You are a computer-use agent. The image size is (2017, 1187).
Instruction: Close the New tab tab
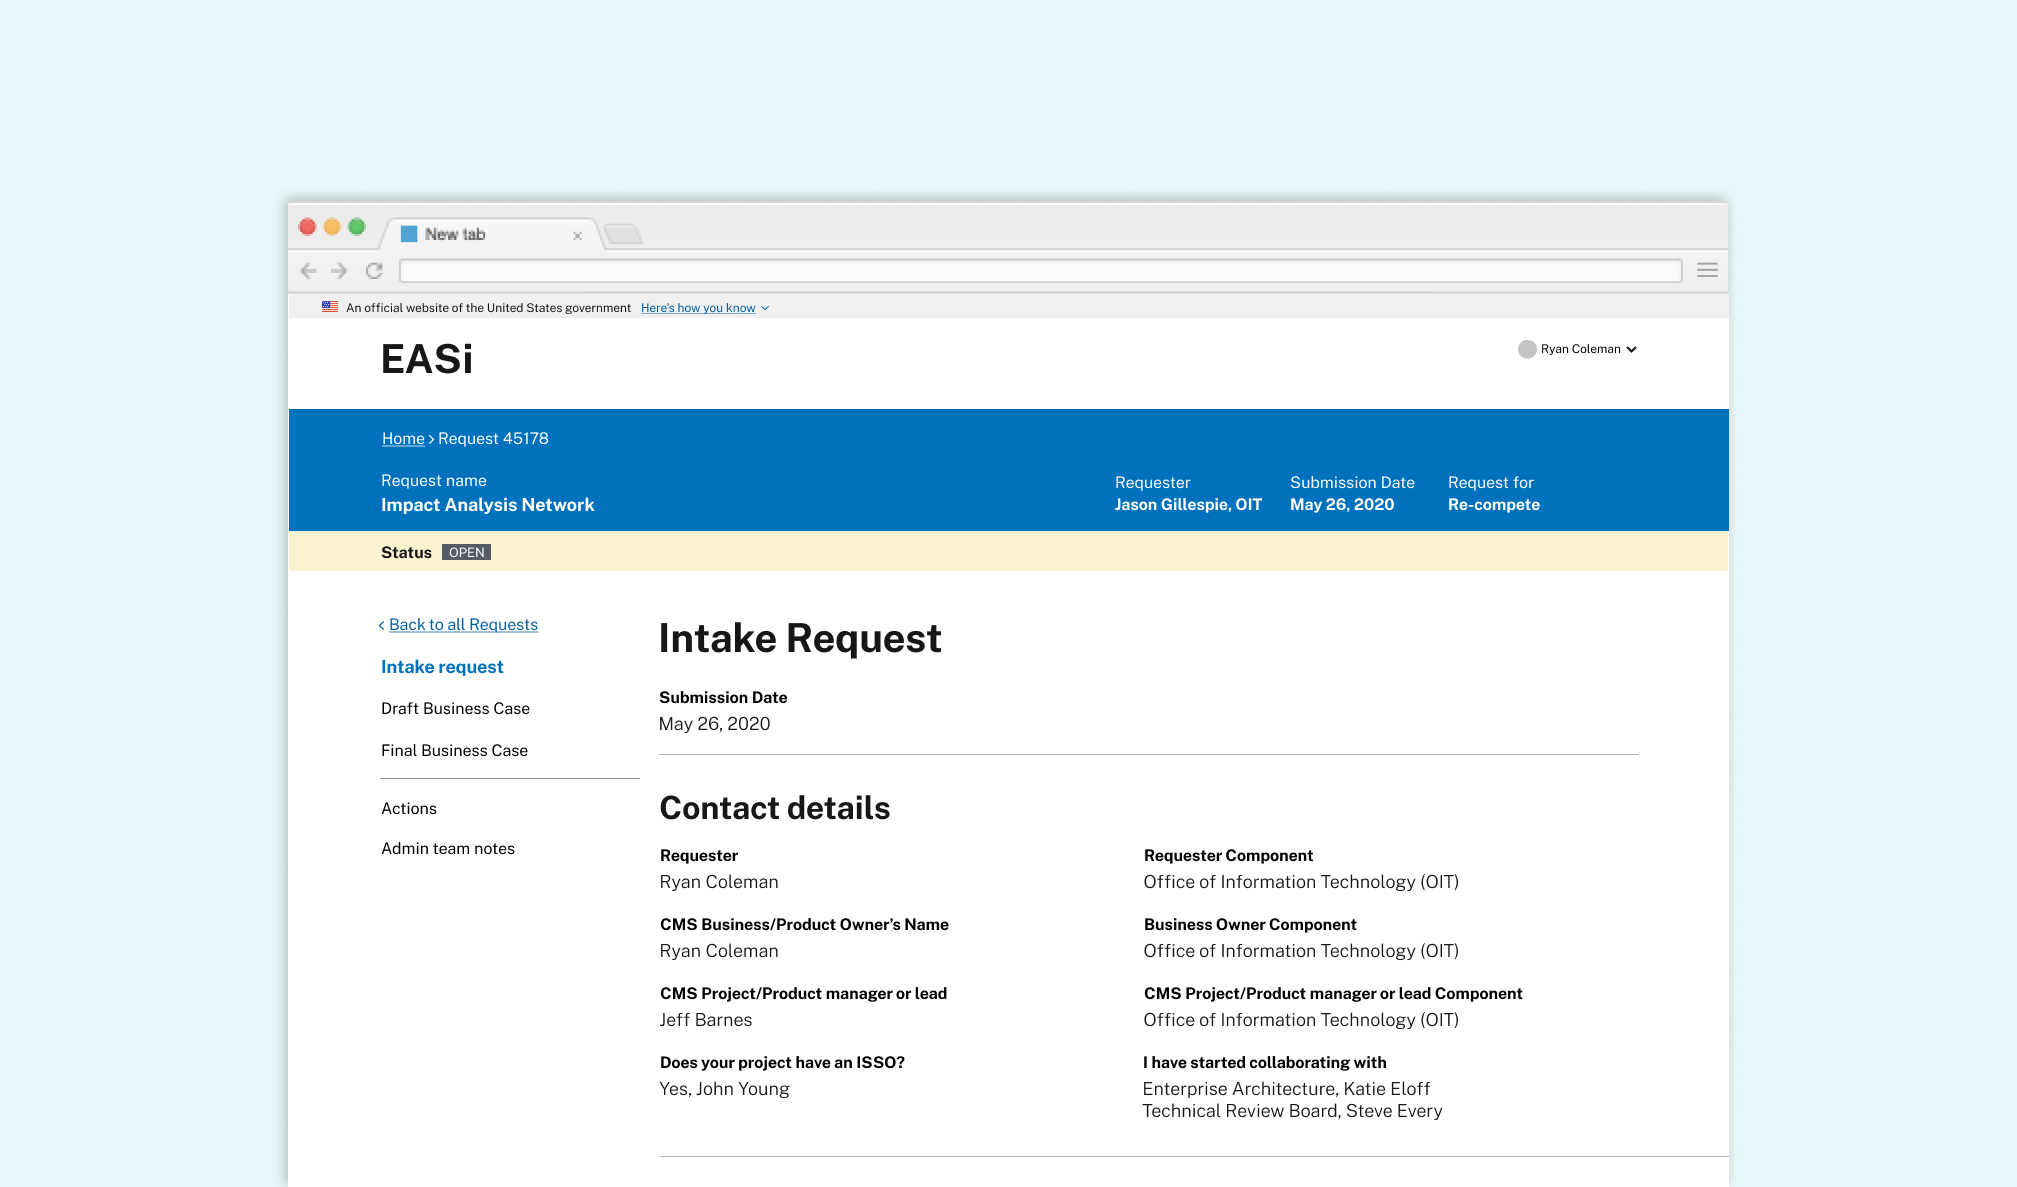click(x=577, y=236)
